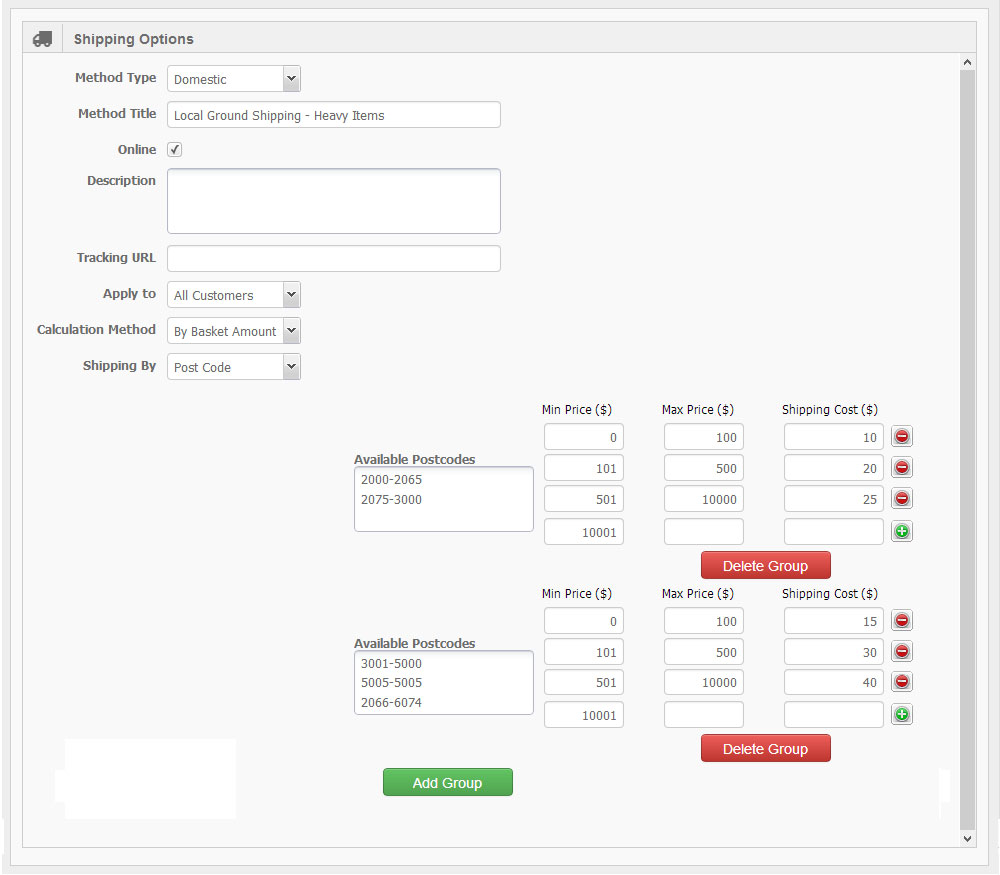Click the scrollbar down arrow
The width and height of the screenshot is (1000, 875).
pyautogui.click(x=967, y=839)
